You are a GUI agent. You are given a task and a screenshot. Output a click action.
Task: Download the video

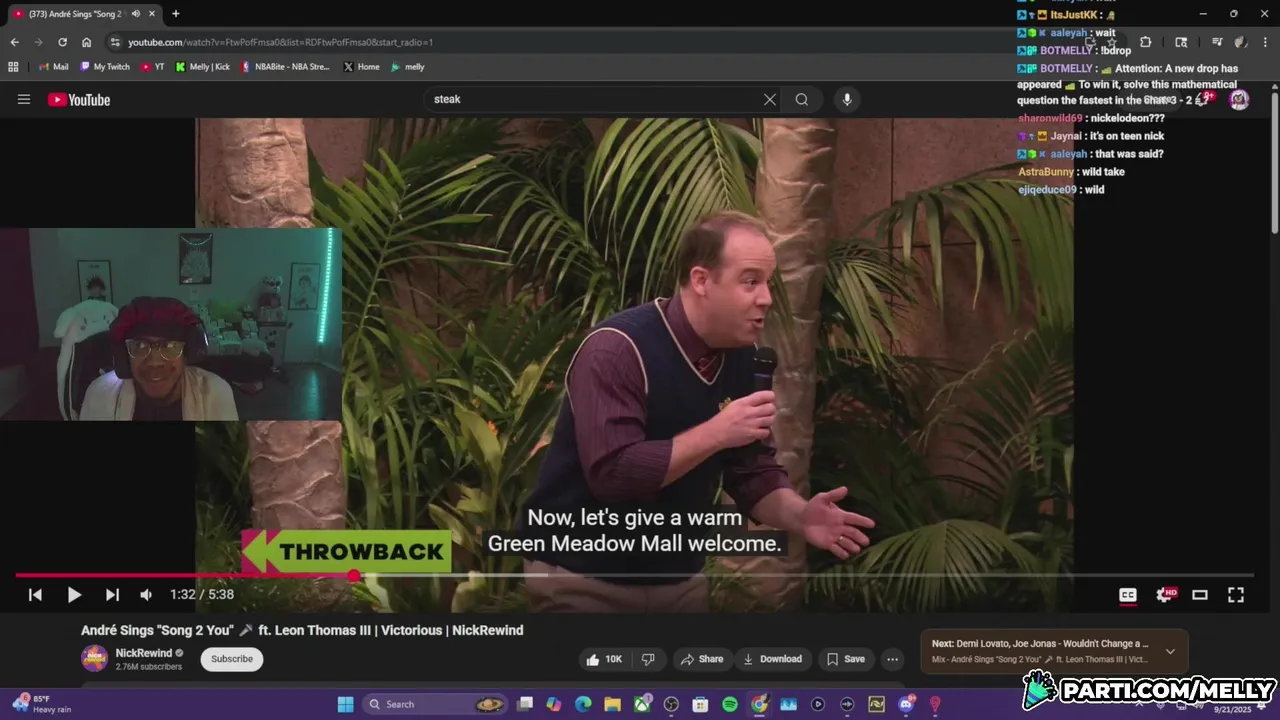[772, 659]
